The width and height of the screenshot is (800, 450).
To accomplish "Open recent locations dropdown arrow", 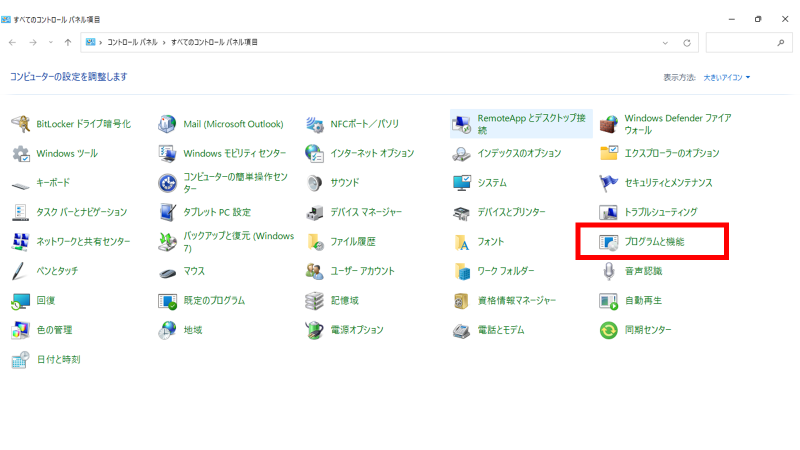I will click(x=51, y=42).
